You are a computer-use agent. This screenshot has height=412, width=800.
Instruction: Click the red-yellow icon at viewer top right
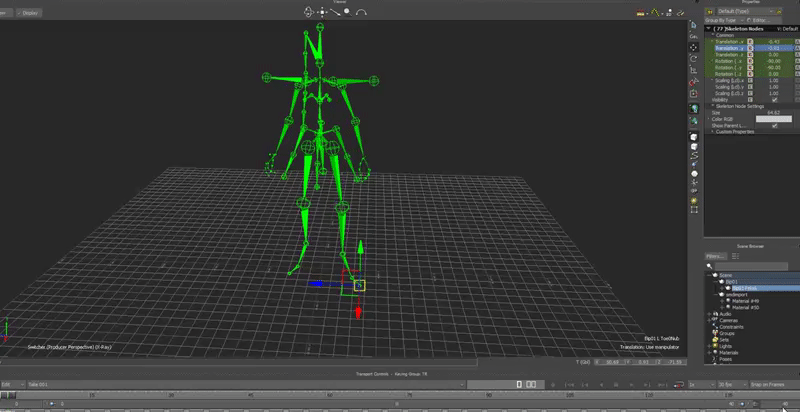pyautogui.click(x=641, y=13)
